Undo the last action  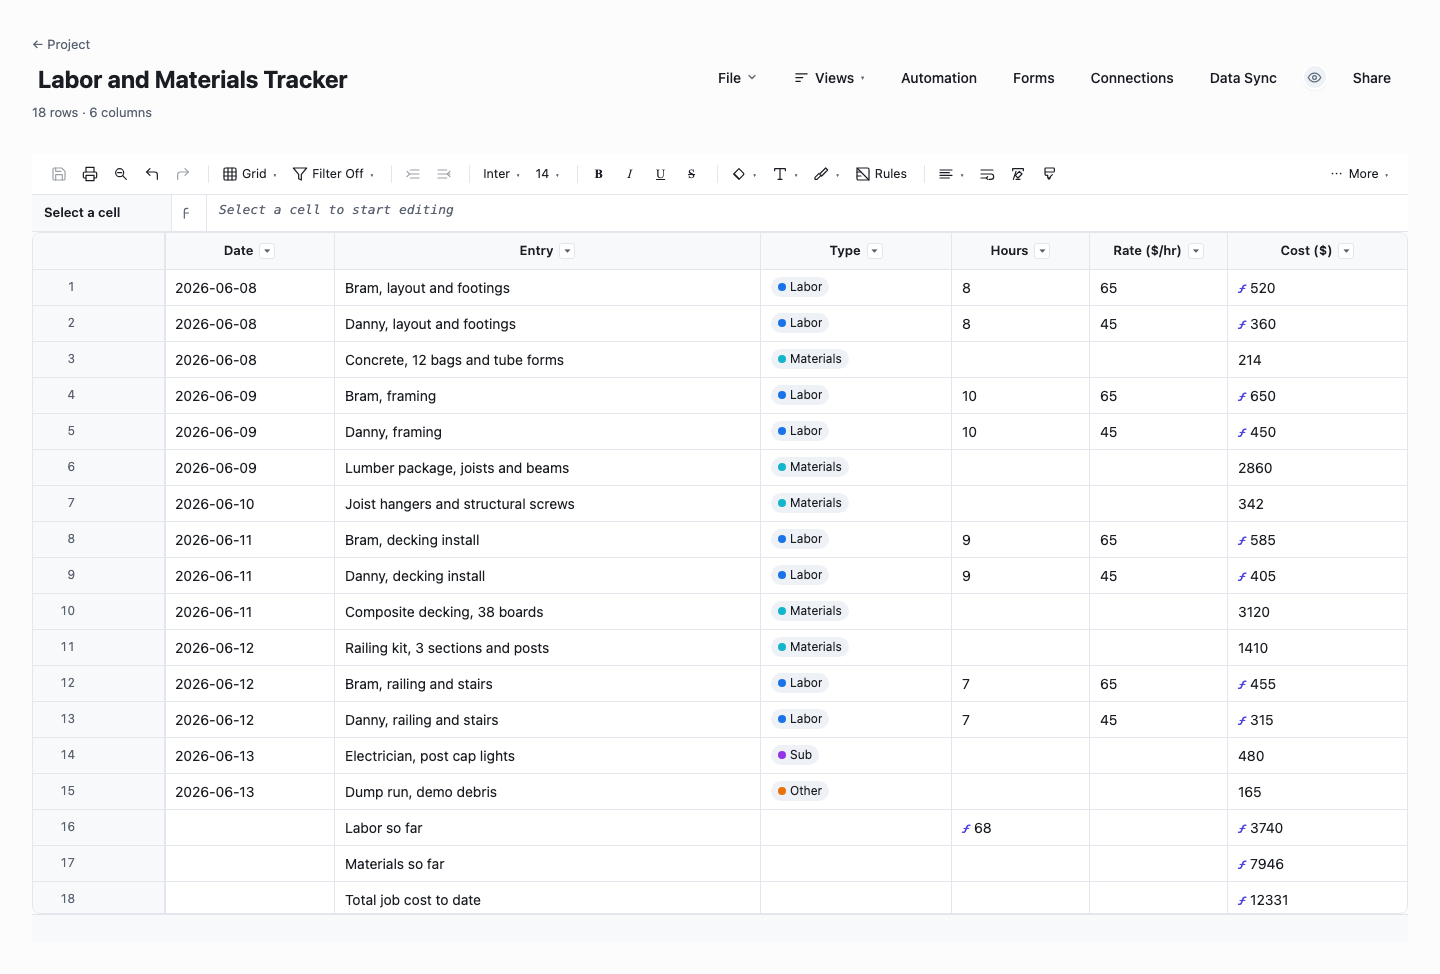(152, 174)
